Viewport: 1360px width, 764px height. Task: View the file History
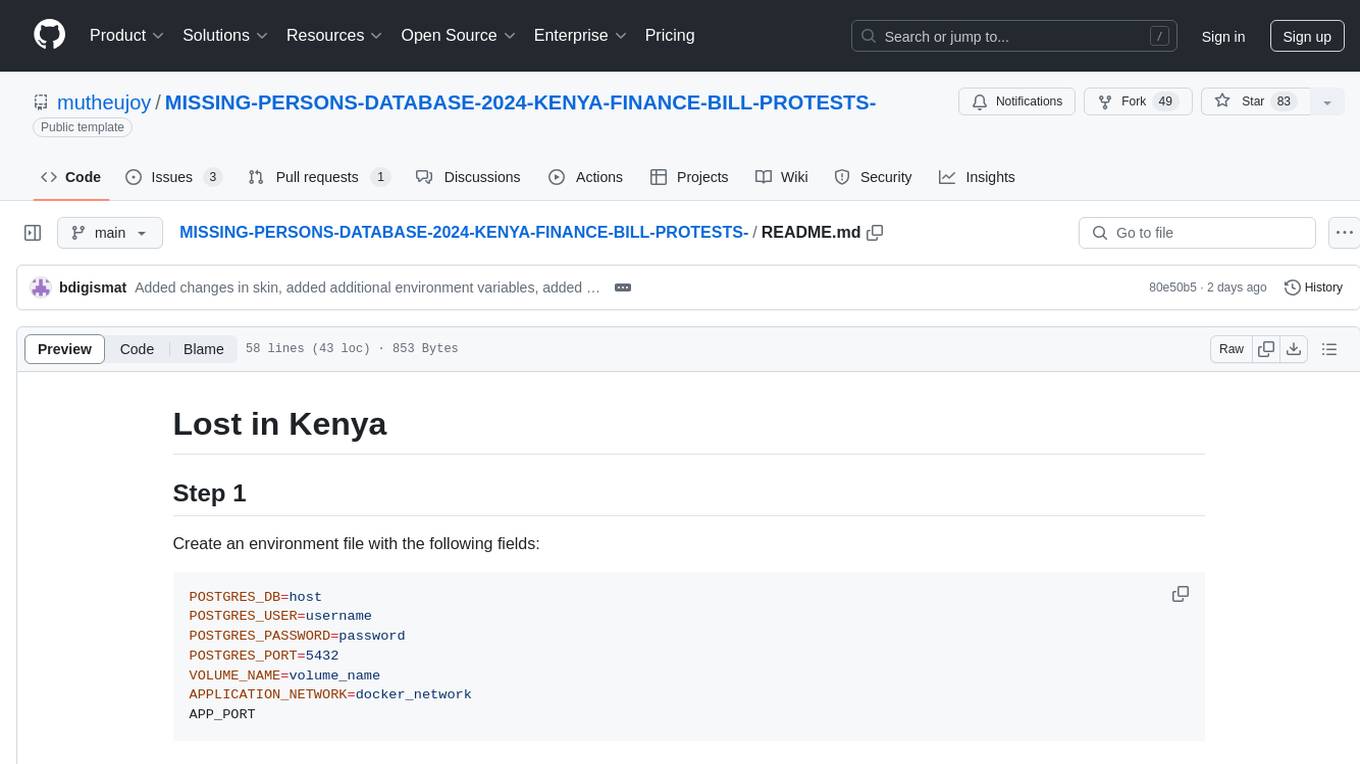click(1313, 288)
